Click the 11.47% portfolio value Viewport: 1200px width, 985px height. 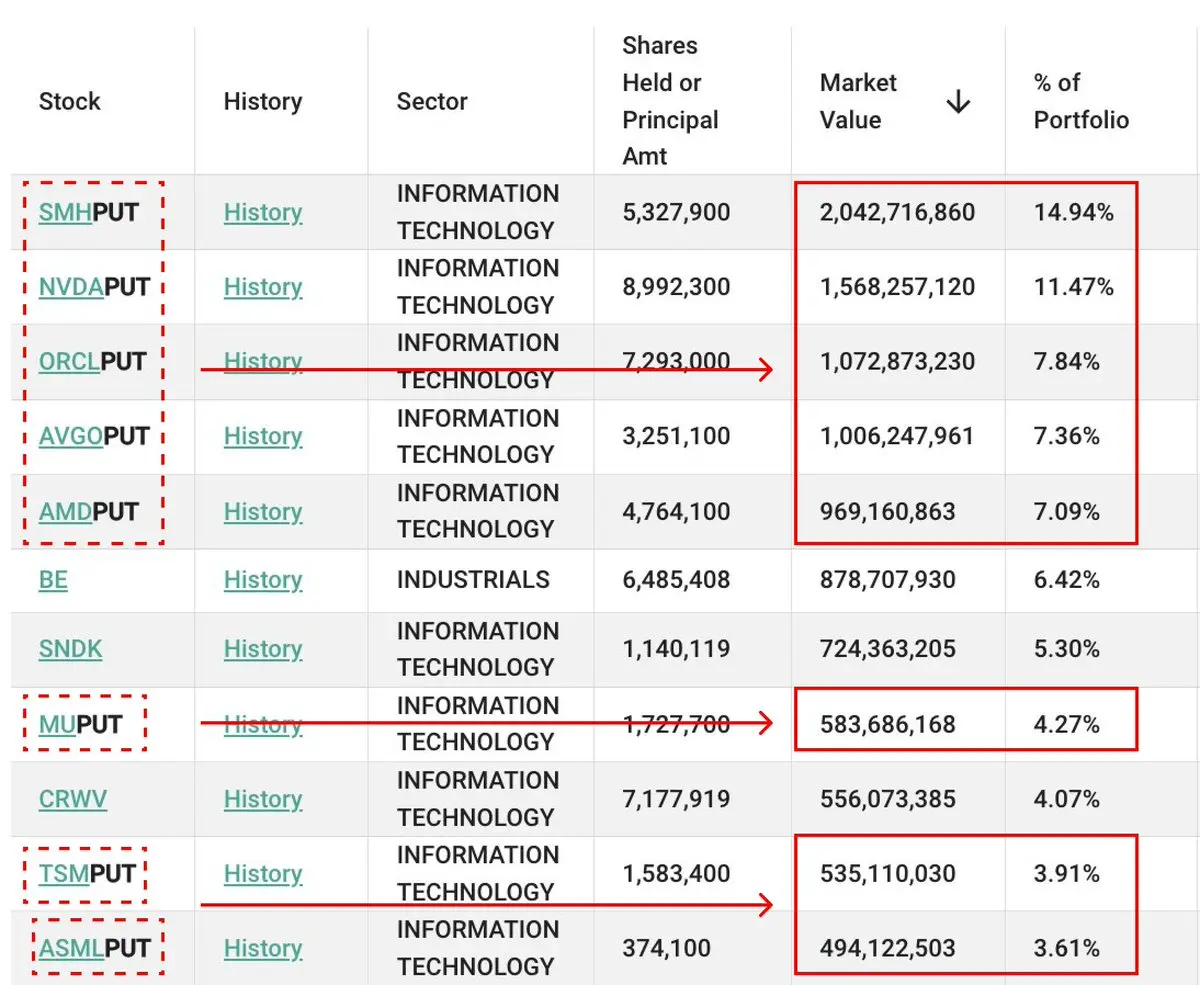1073,287
